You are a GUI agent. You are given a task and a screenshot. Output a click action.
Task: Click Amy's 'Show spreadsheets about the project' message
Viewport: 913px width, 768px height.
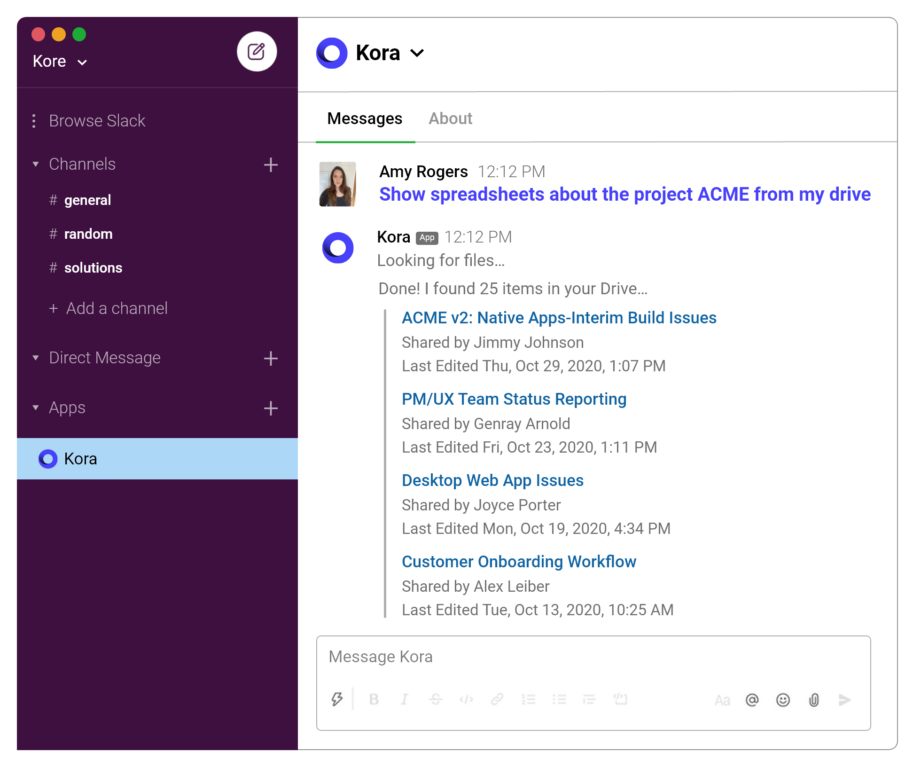(625, 194)
